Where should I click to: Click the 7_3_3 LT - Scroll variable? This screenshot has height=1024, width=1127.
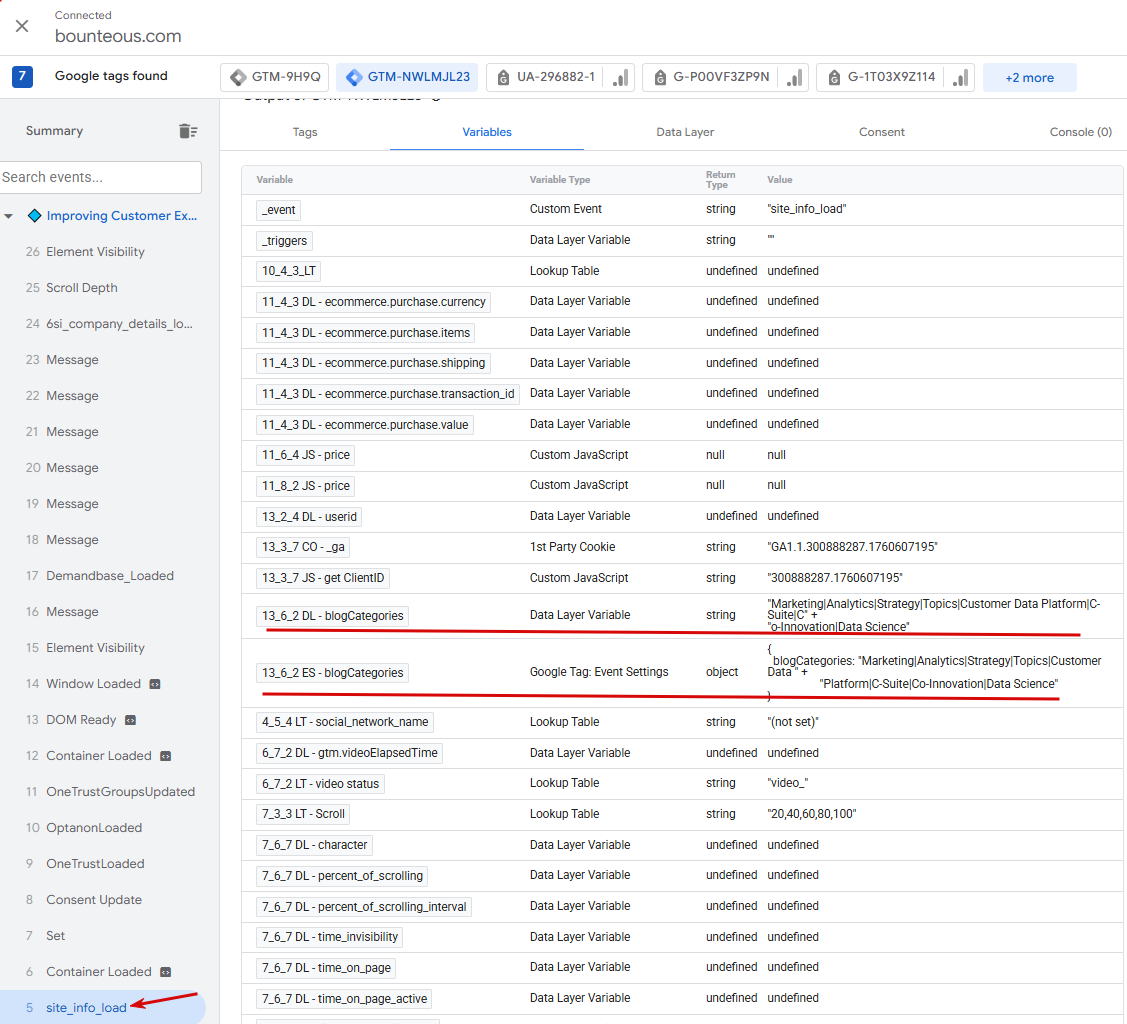coord(303,814)
